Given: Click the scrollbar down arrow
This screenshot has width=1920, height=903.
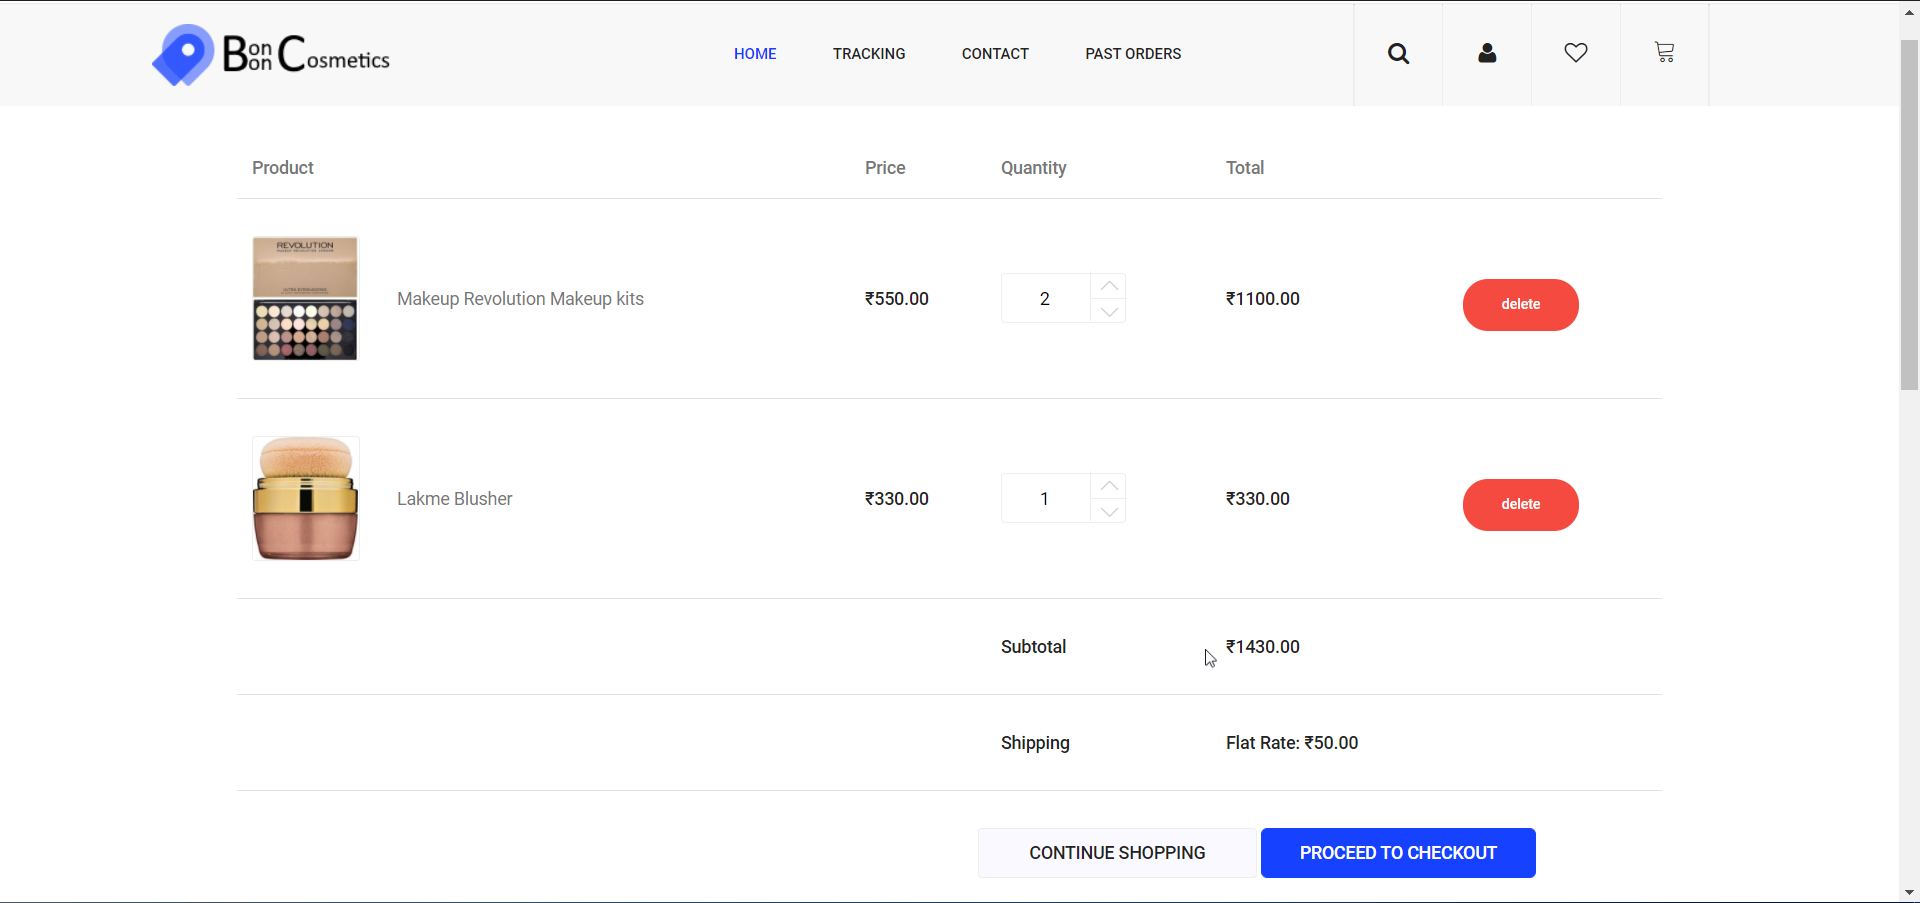Looking at the screenshot, I should tap(1909, 892).
